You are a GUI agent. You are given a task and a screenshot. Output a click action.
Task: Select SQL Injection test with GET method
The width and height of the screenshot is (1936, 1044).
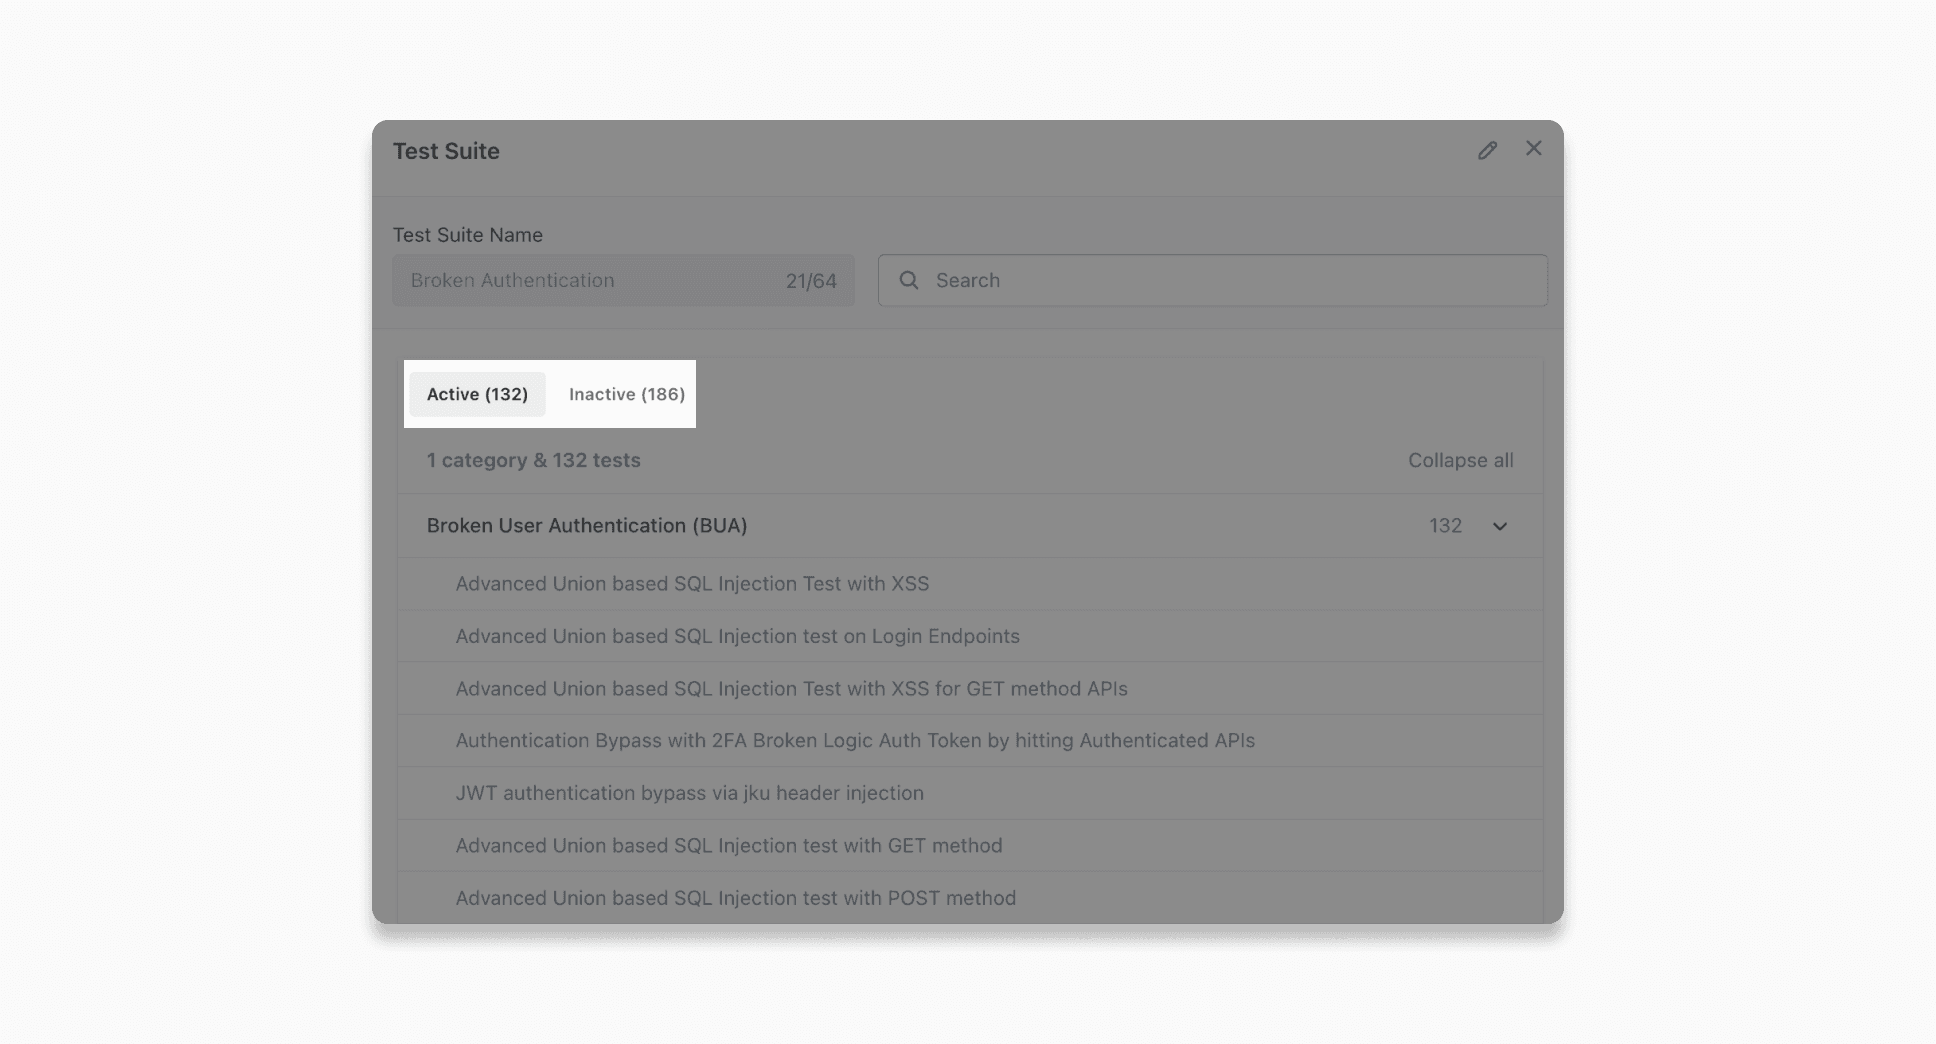pos(970,845)
